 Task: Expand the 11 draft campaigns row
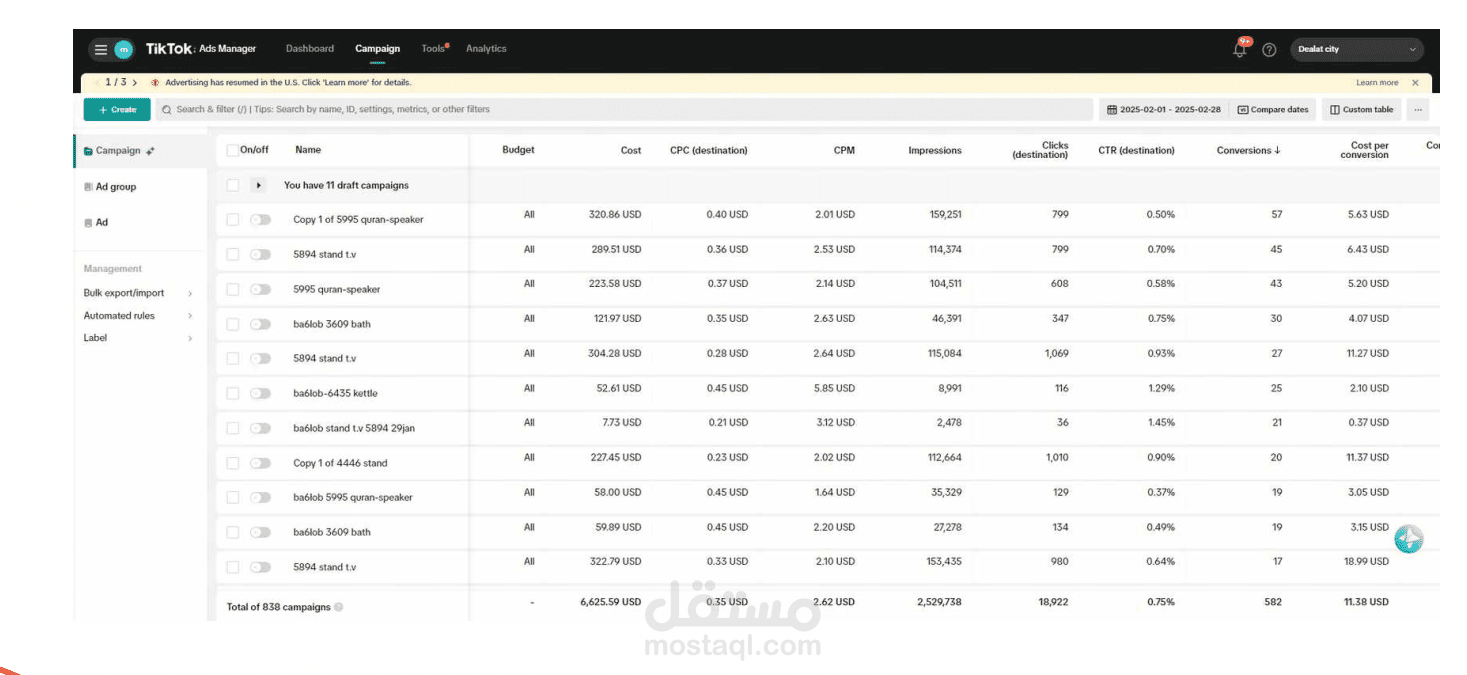click(x=258, y=185)
